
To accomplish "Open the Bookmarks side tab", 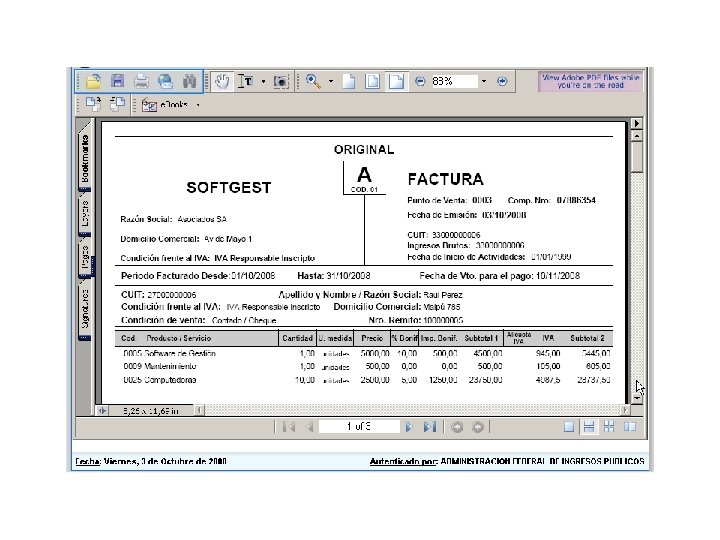I will click(85, 158).
